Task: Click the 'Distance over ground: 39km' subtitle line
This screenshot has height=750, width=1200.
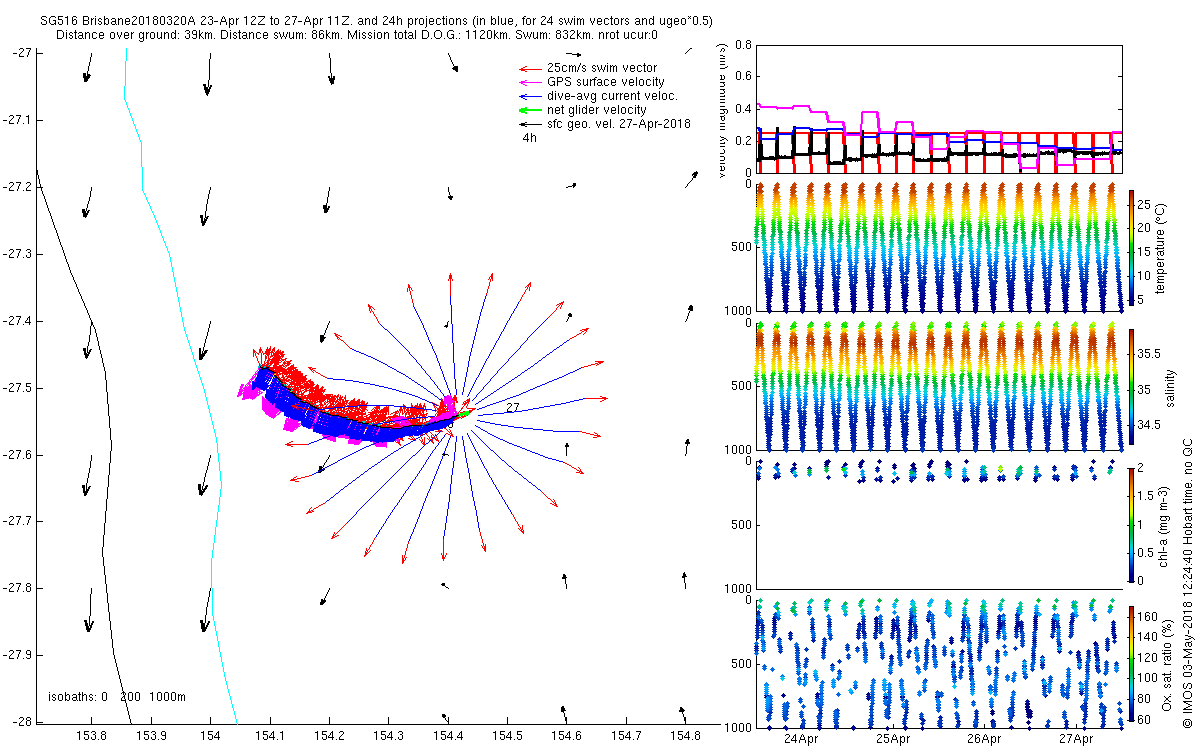Action: [357, 35]
